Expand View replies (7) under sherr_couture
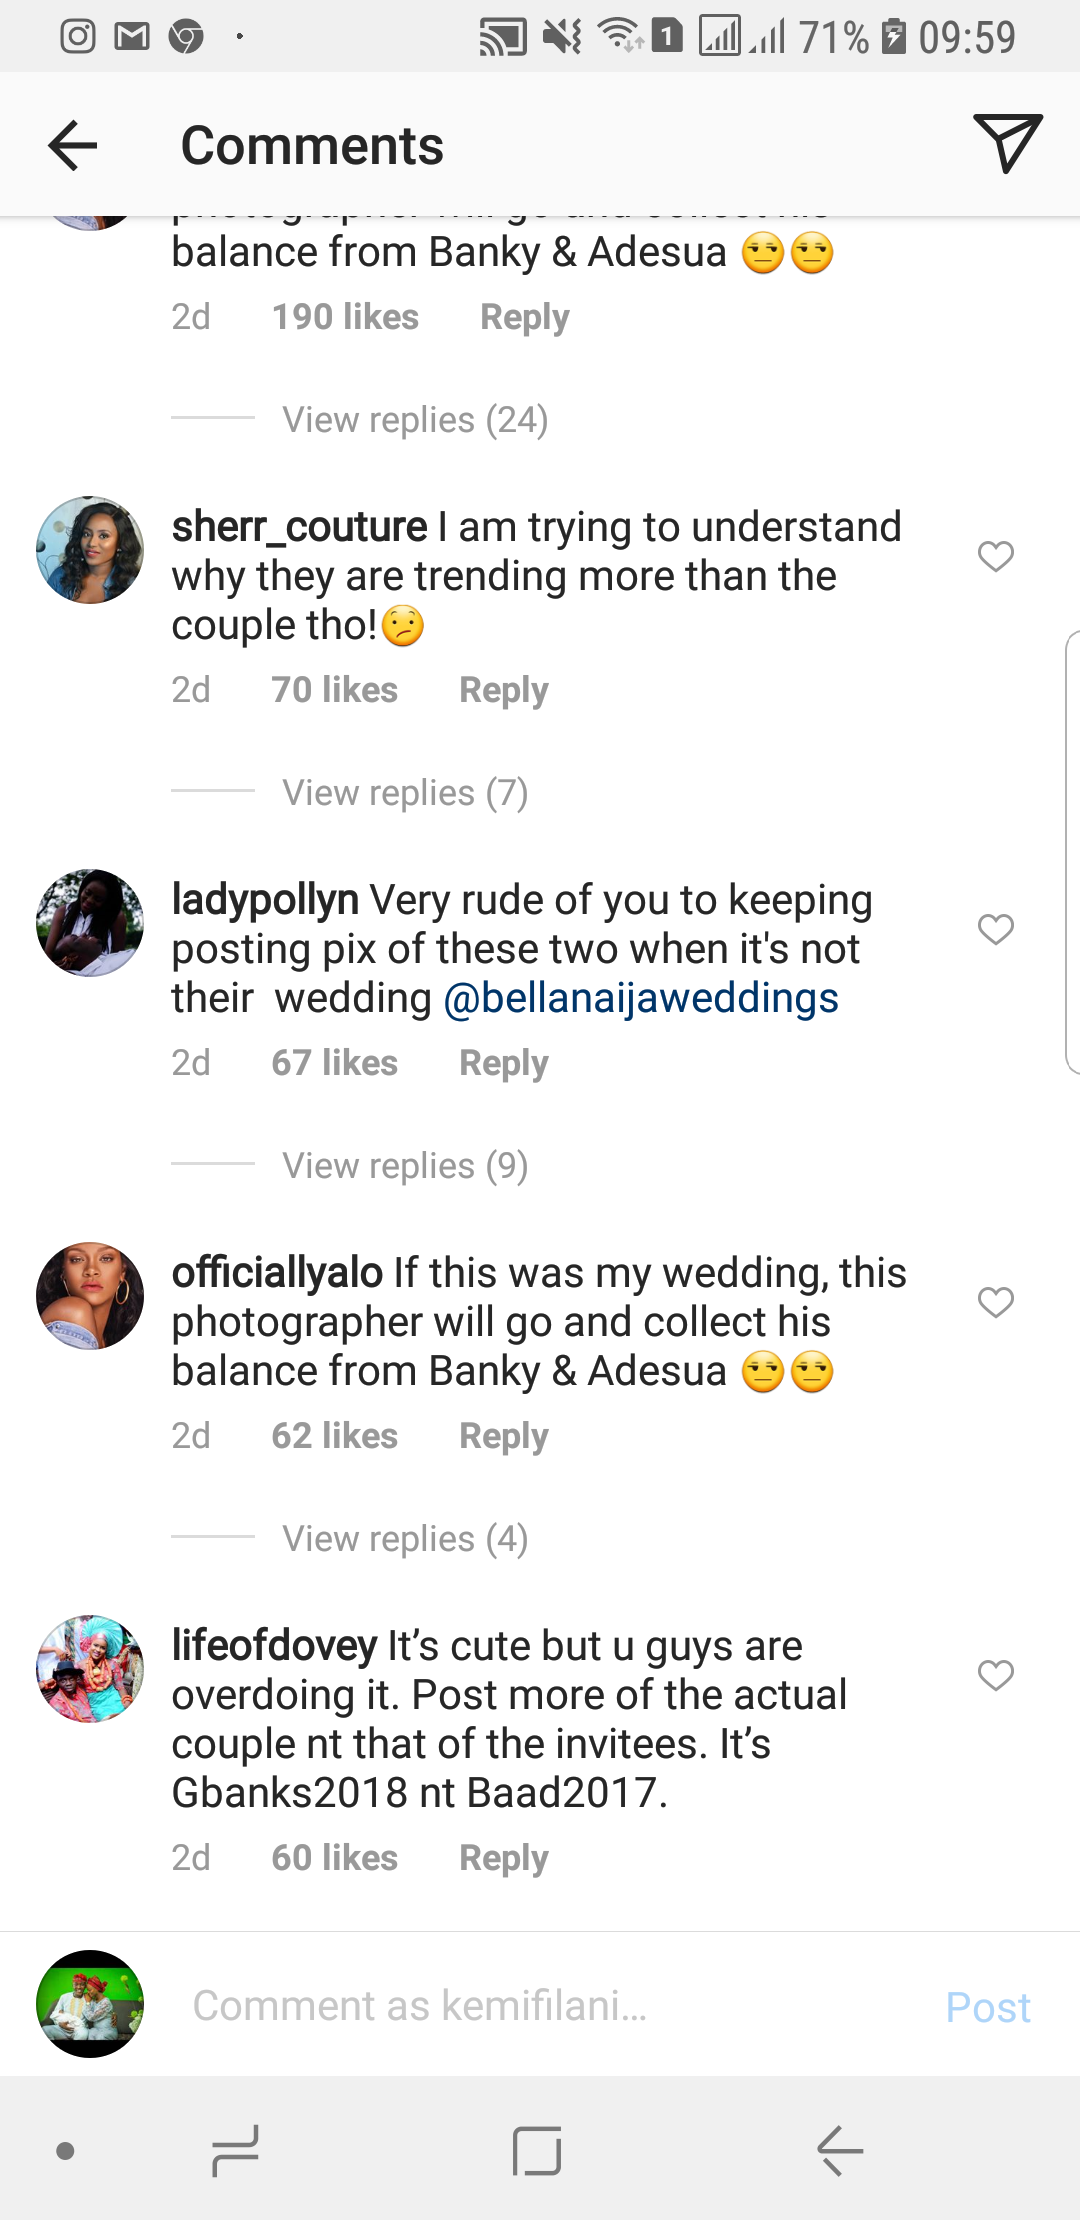 (x=405, y=793)
